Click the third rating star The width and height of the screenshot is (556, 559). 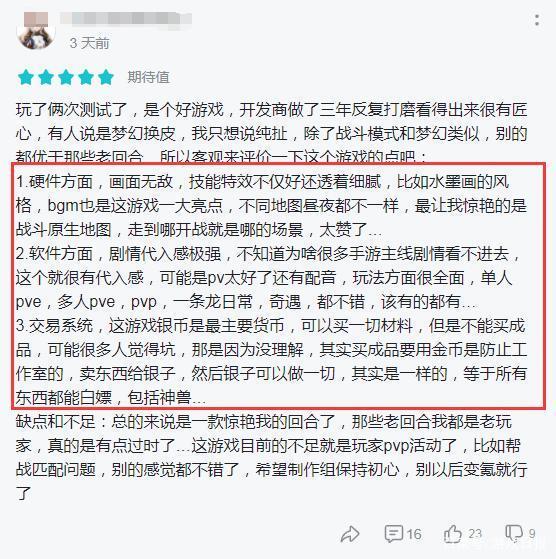(66, 77)
